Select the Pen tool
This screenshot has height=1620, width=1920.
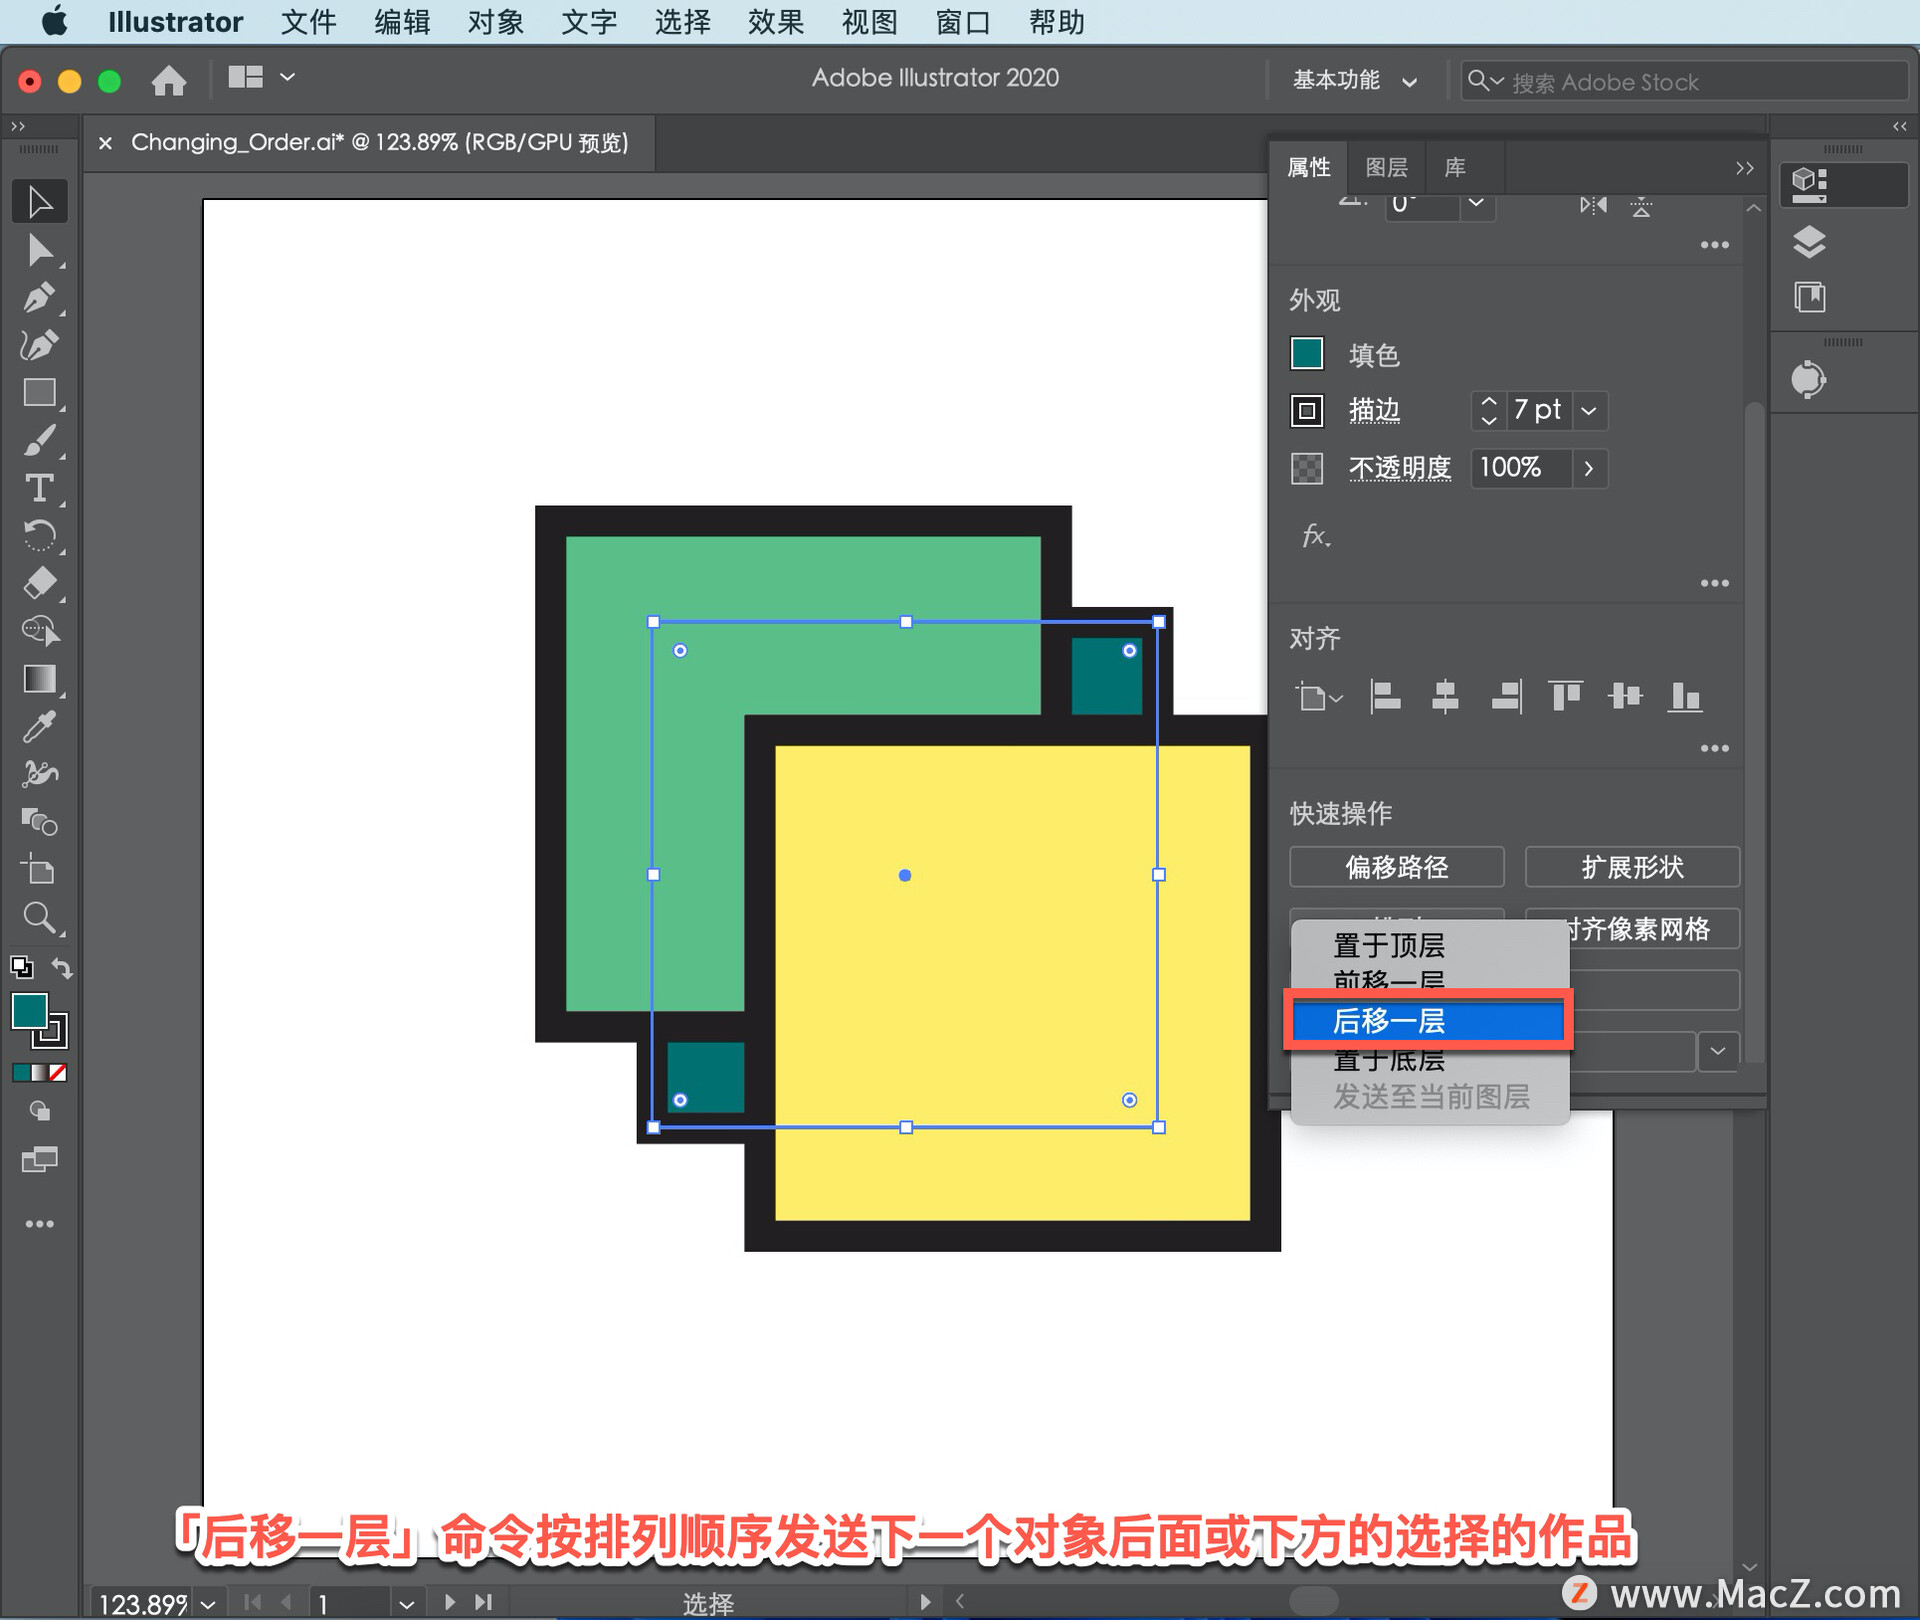click(x=40, y=298)
